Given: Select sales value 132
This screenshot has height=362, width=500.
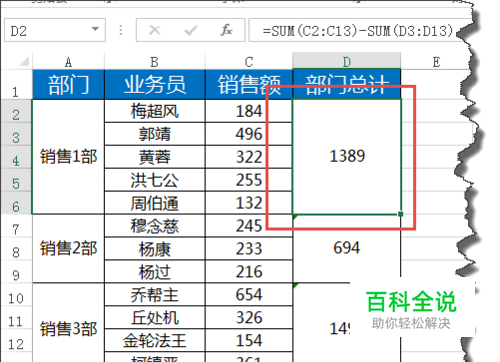Looking at the screenshot, I should click(249, 203).
